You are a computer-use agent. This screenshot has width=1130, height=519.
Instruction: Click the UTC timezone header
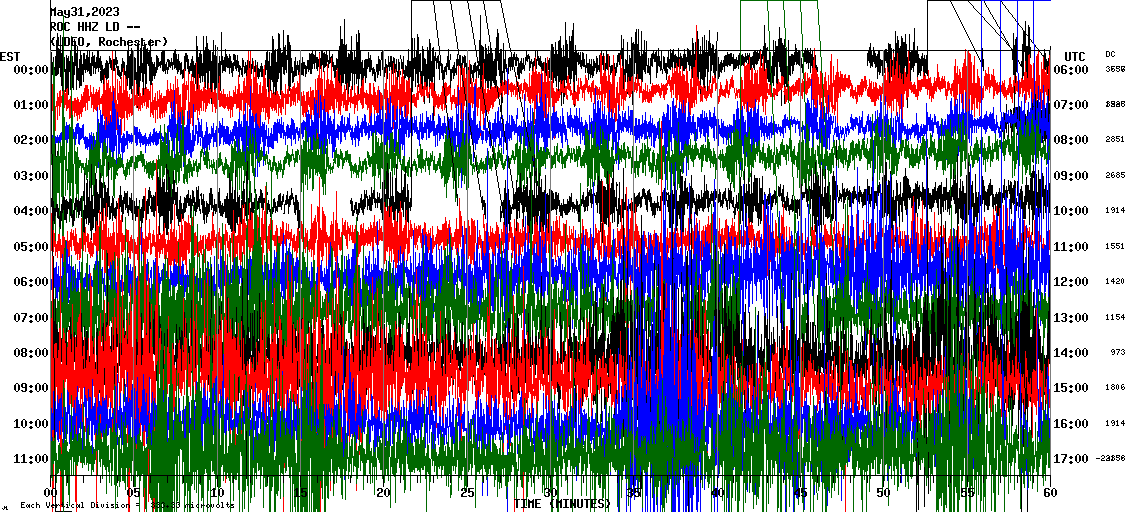[x=1075, y=56]
